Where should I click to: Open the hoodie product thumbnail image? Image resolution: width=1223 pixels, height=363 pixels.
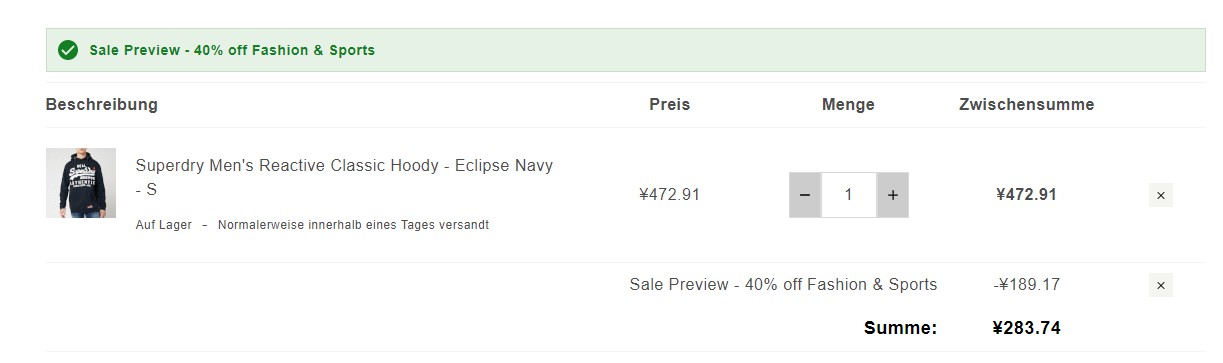click(81, 183)
